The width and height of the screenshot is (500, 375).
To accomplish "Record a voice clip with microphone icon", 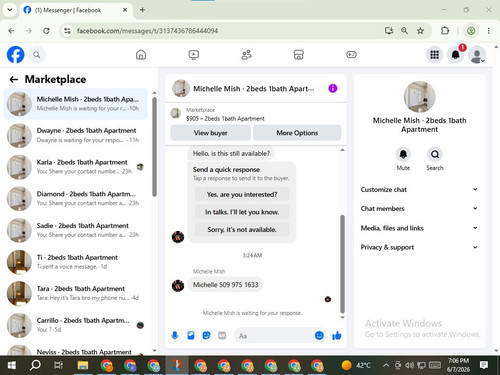I will (x=175, y=335).
